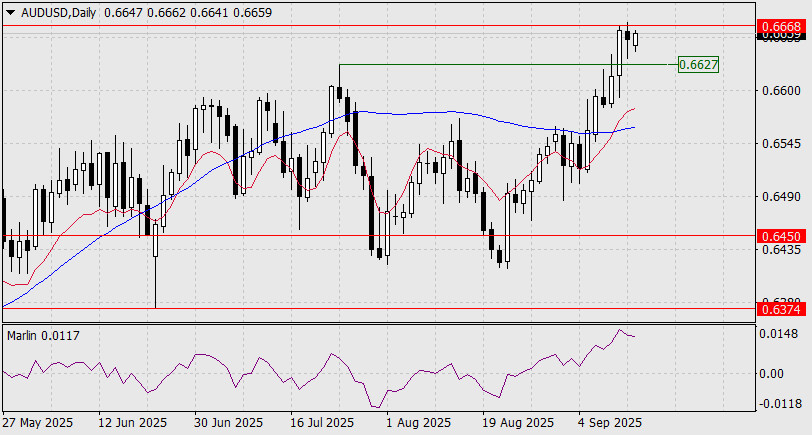Open the chart menu triangle beside AUDUSD
Viewport: 812px width, 435px height.
[11, 12]
